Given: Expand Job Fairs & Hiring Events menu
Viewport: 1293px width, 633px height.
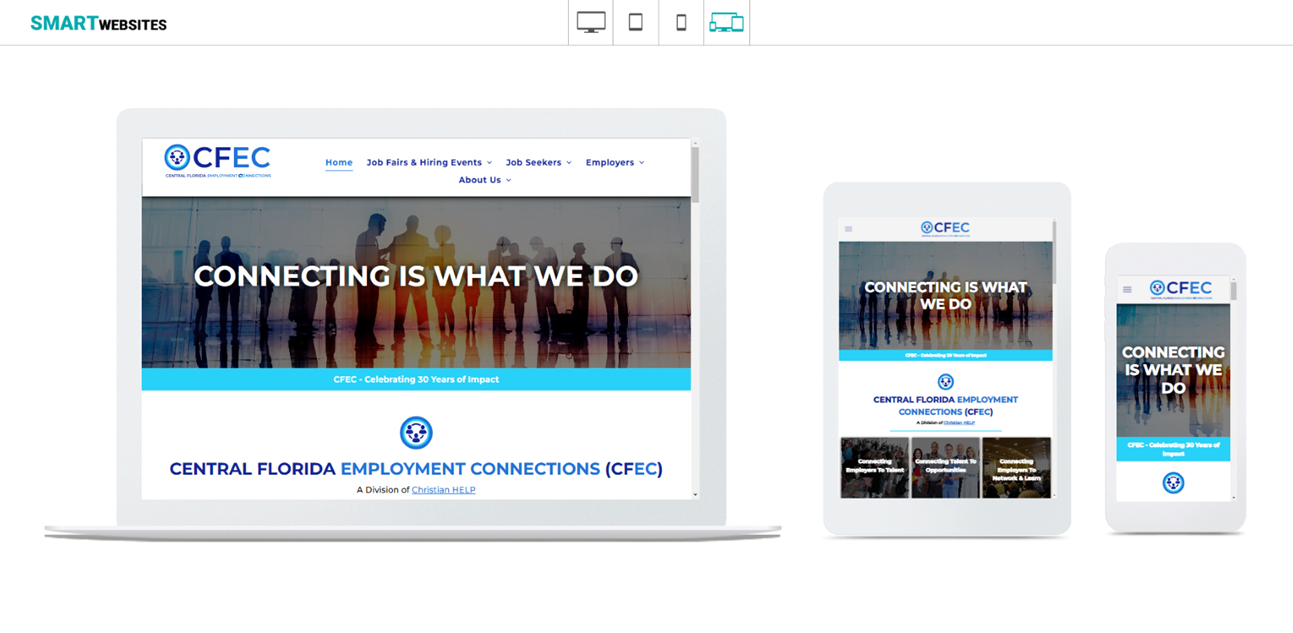Looking at the screenshot, I should coord(429,162).
